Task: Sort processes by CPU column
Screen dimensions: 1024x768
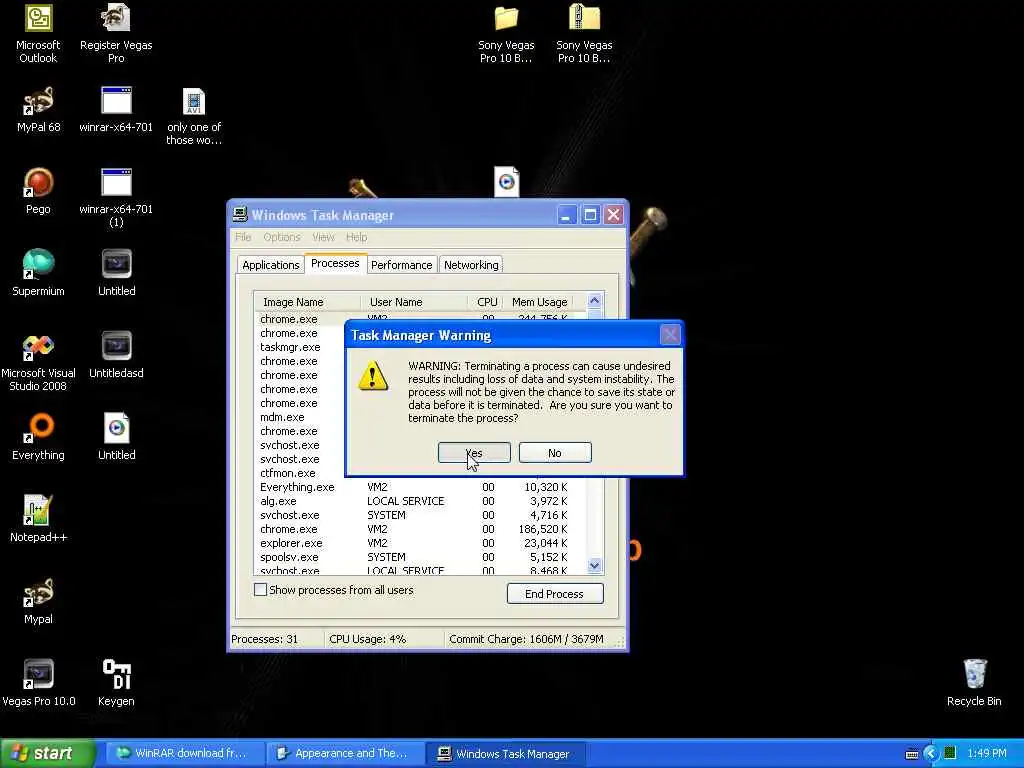Action: coord(485,302)
